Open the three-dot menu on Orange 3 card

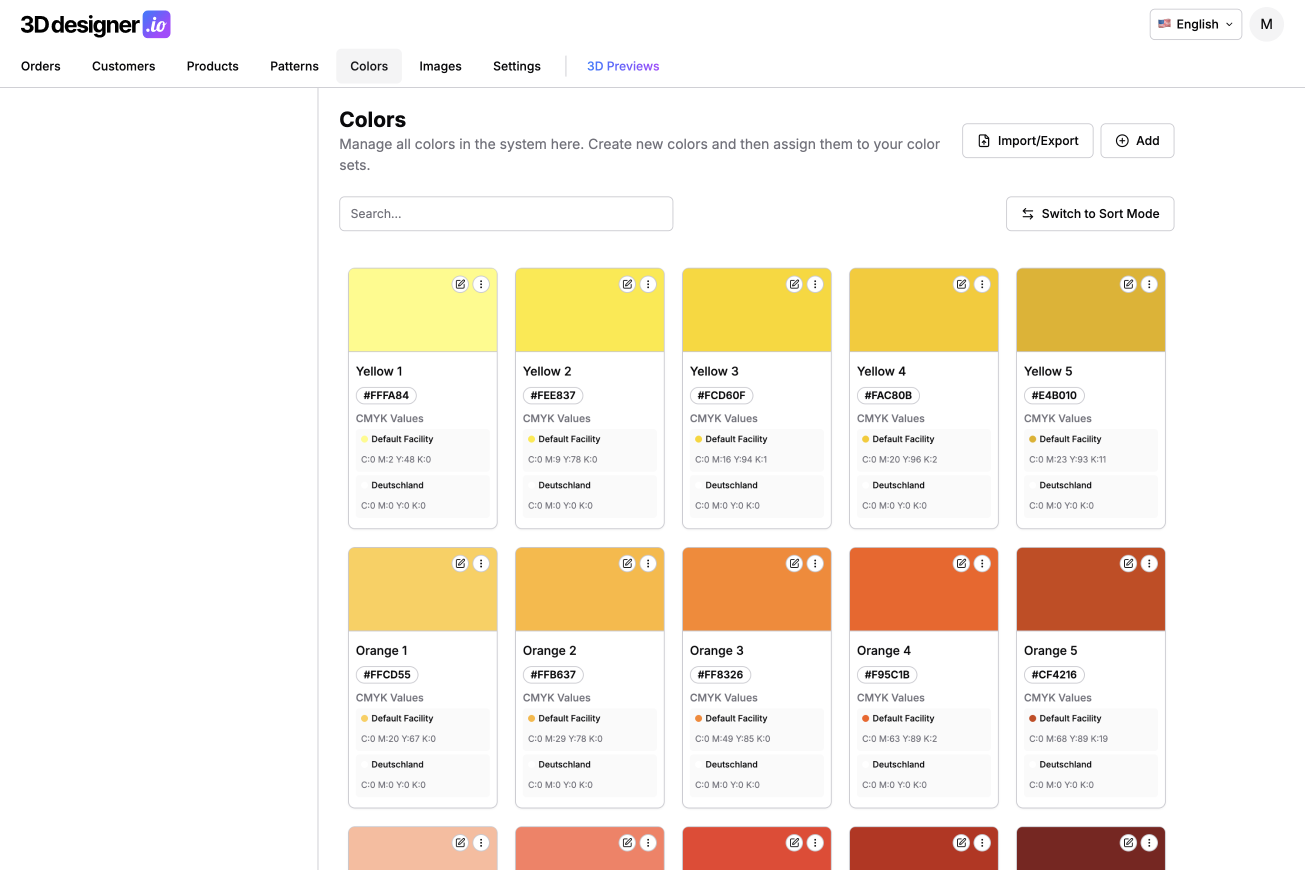(815, 563)
